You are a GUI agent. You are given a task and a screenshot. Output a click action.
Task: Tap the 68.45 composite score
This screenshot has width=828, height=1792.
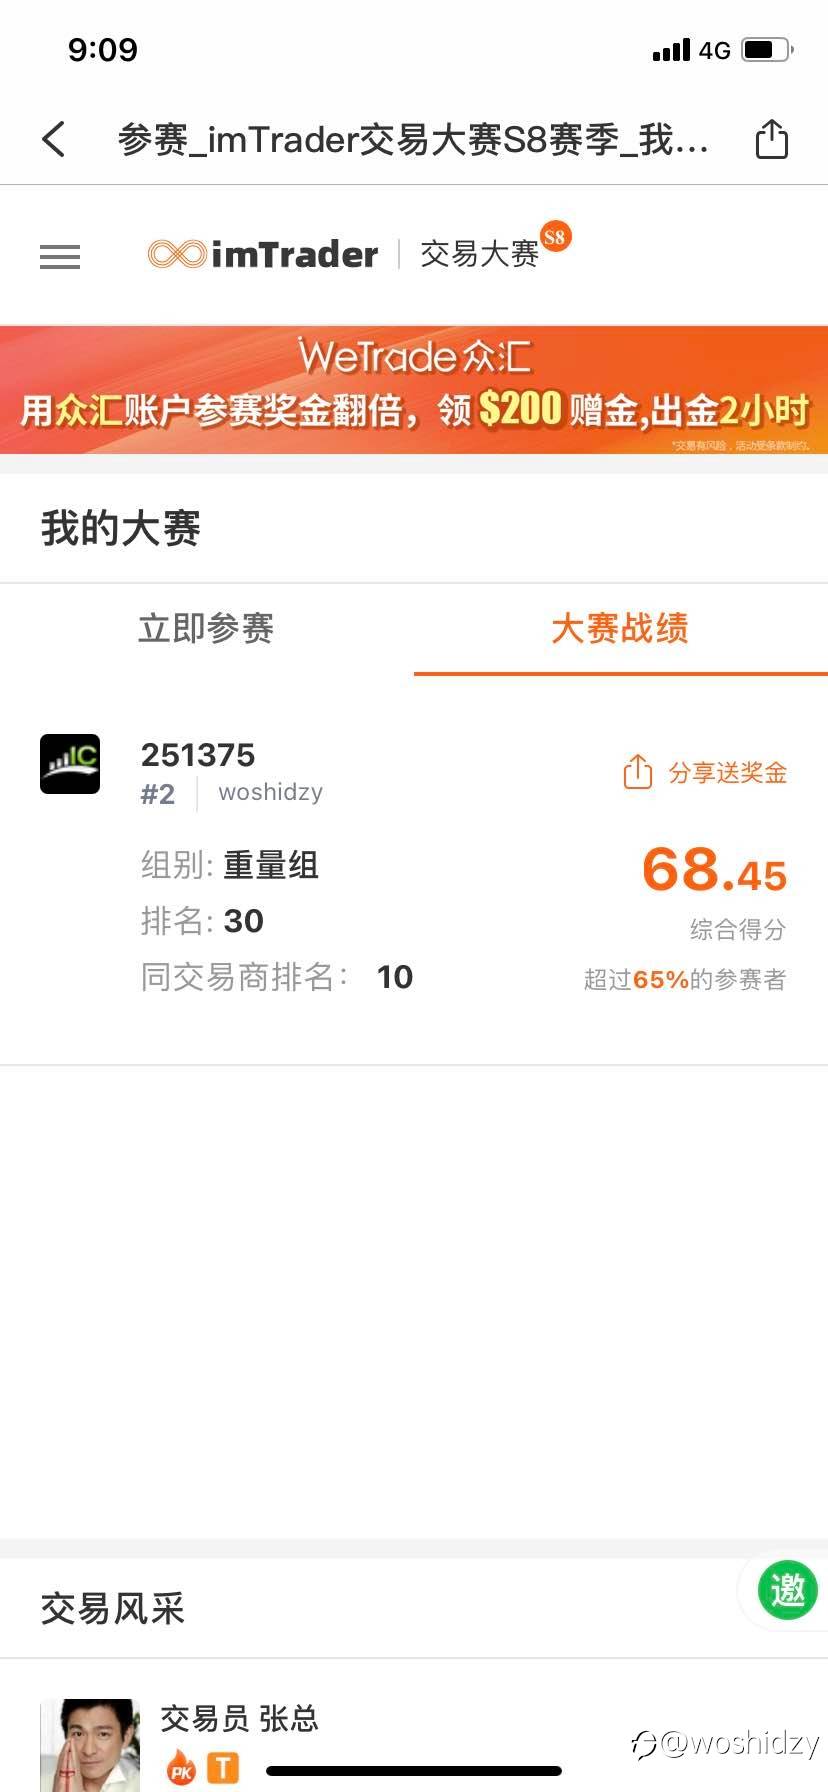[x=714, y=869]
